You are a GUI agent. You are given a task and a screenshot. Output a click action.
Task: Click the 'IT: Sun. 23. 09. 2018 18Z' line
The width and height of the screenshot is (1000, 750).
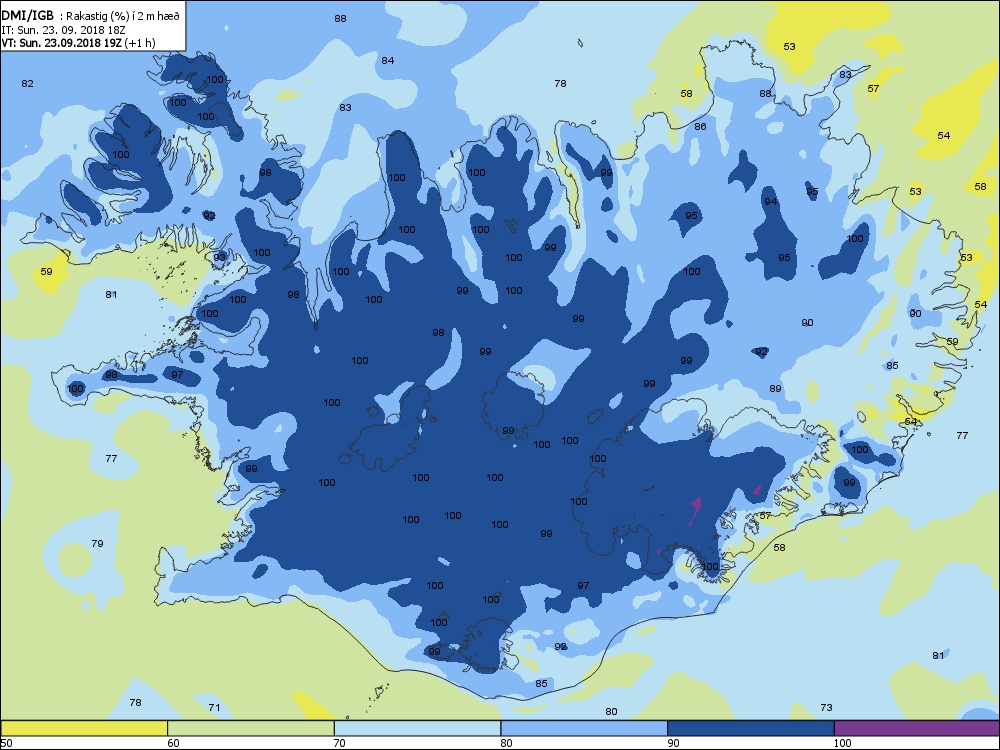(62, 30)
